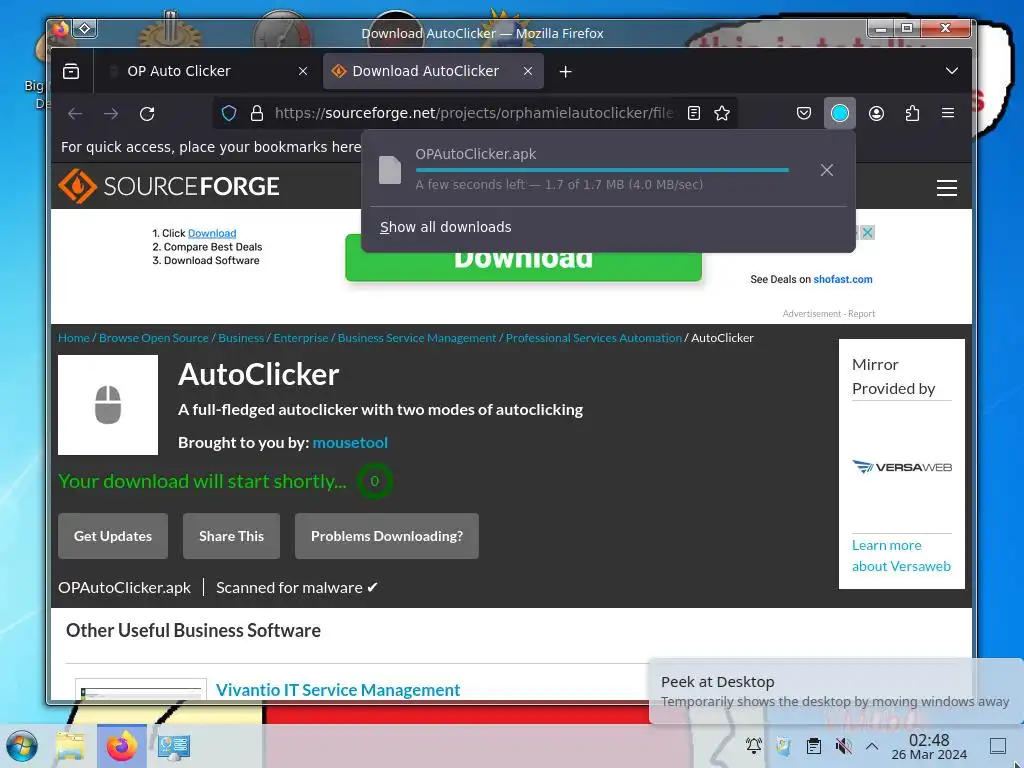Viewport: 1024px width, 768px height.
Task: Open the SourceForge hamburger menu
Action: point(947,187)
